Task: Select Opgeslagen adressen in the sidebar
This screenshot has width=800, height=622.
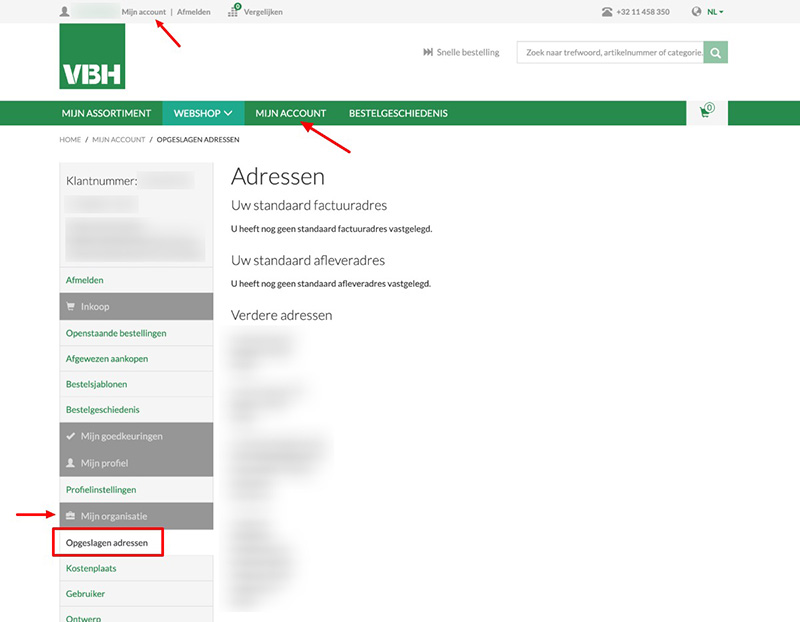Action: [107, 543]
